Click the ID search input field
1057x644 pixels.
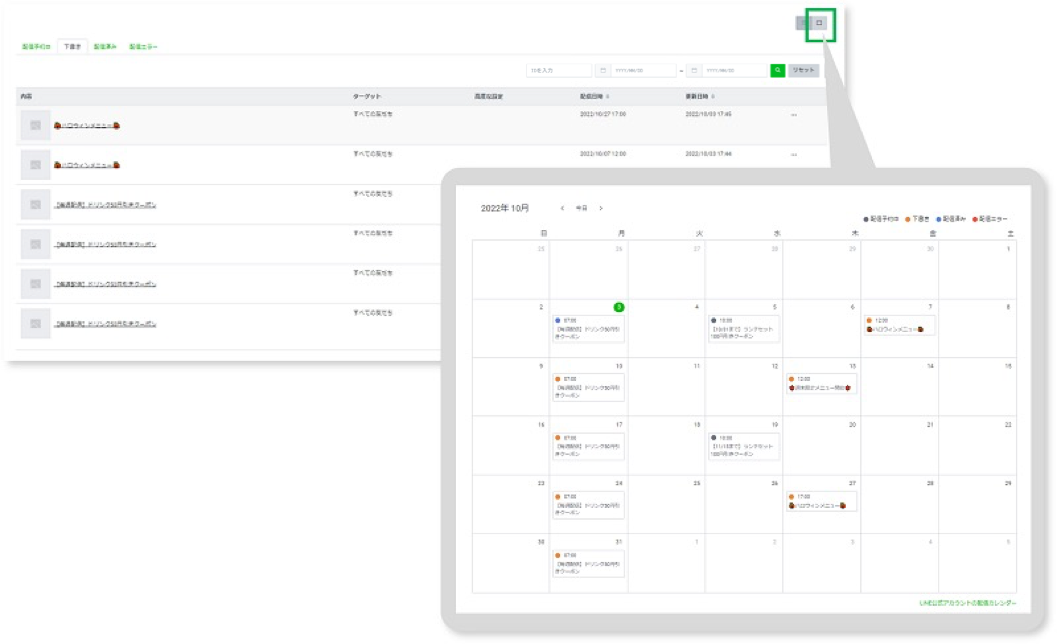click(558, 71)
